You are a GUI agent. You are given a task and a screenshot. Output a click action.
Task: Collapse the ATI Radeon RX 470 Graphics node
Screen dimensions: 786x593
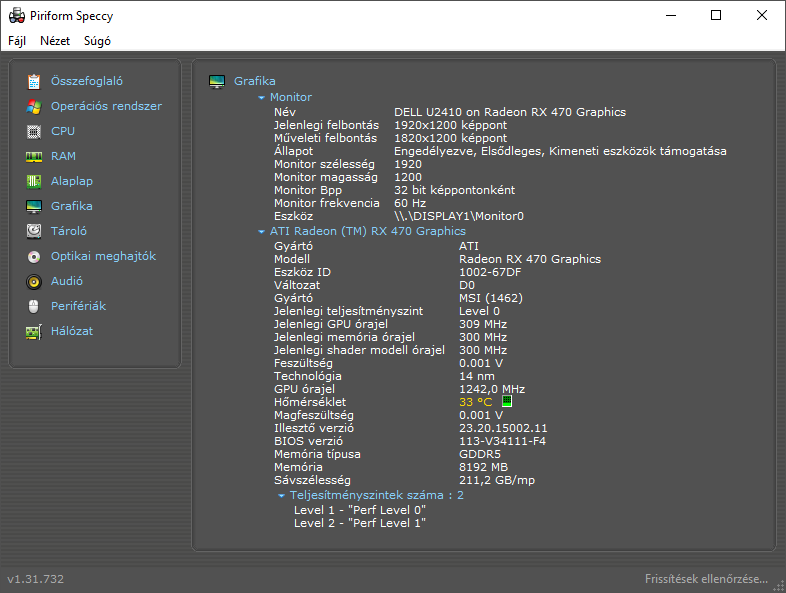pyautogui.click(x=261, y=232)
